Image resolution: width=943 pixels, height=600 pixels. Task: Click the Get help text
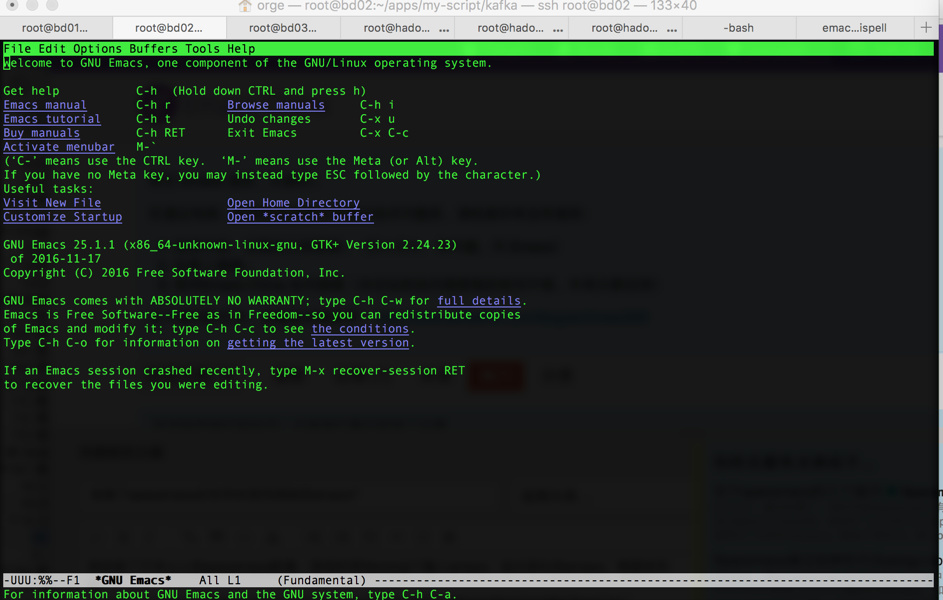pos(31,91)
